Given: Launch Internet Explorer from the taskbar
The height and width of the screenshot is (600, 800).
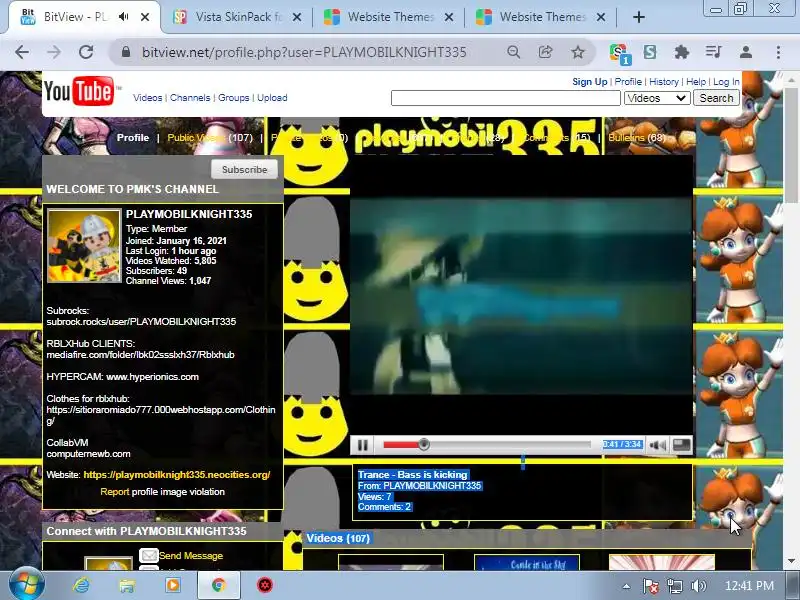Looking at the screenshot, I should [81, 585].
